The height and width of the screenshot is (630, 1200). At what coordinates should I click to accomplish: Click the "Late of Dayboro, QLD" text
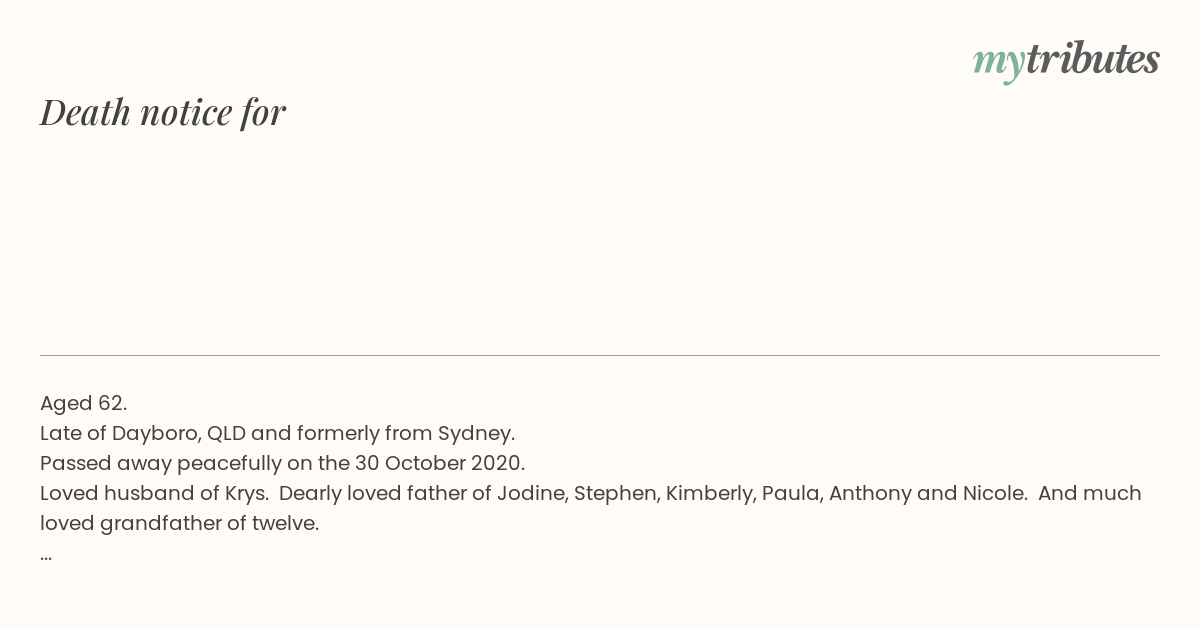tap(143, 433)
